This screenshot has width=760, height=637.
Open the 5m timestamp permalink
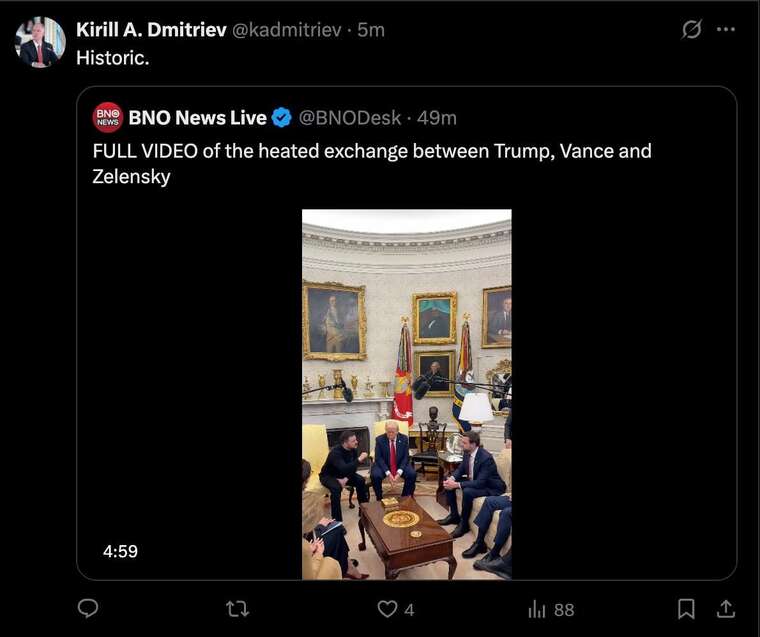(371, 30)
